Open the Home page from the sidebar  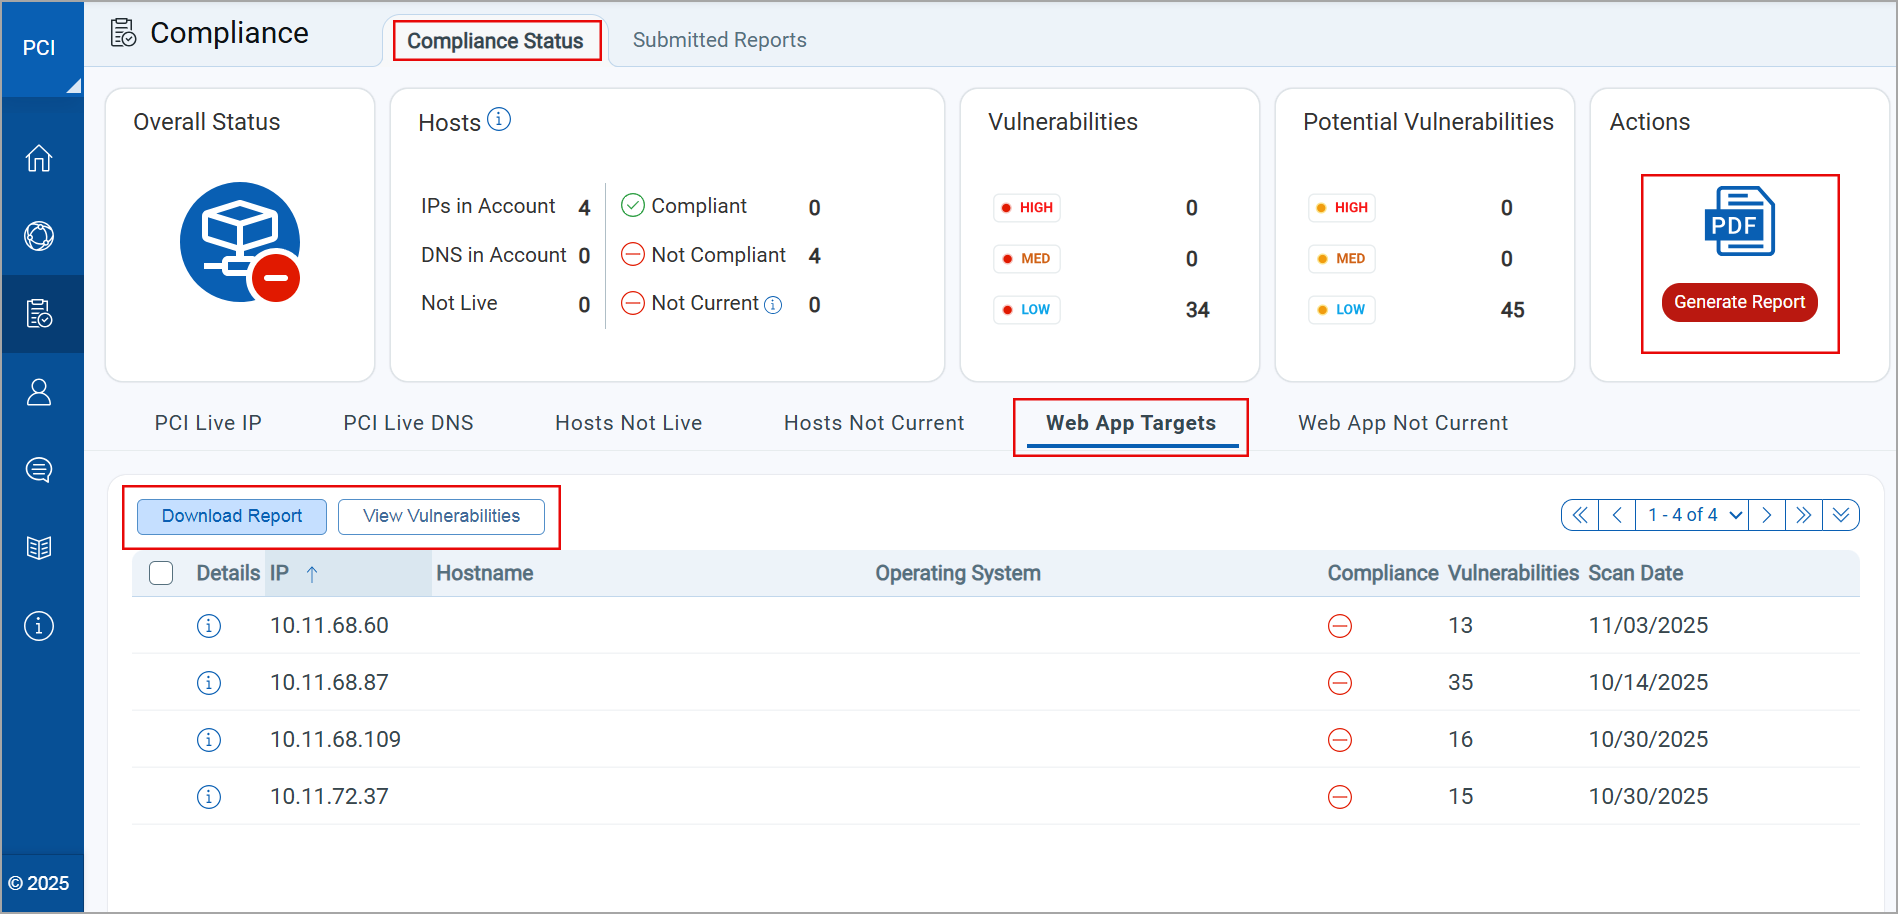[40, 158]
